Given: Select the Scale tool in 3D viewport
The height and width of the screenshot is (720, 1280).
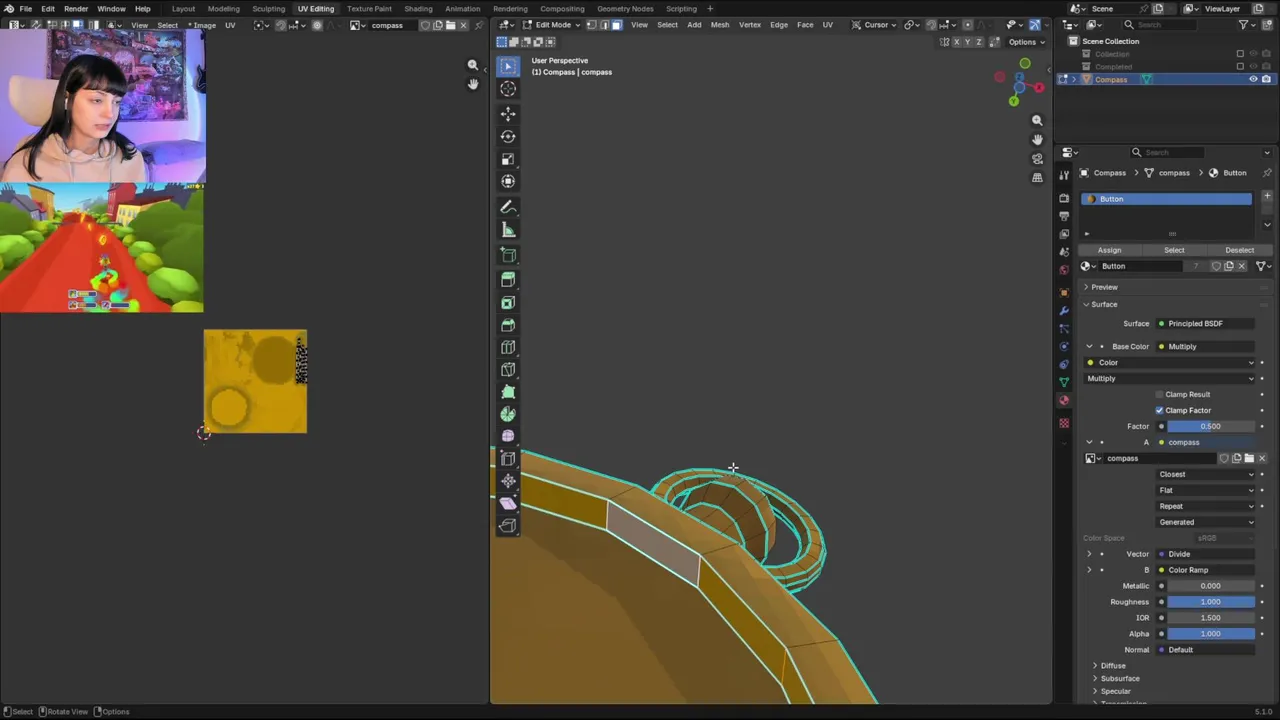Looking at the screenshot, I should coord(508,159).
